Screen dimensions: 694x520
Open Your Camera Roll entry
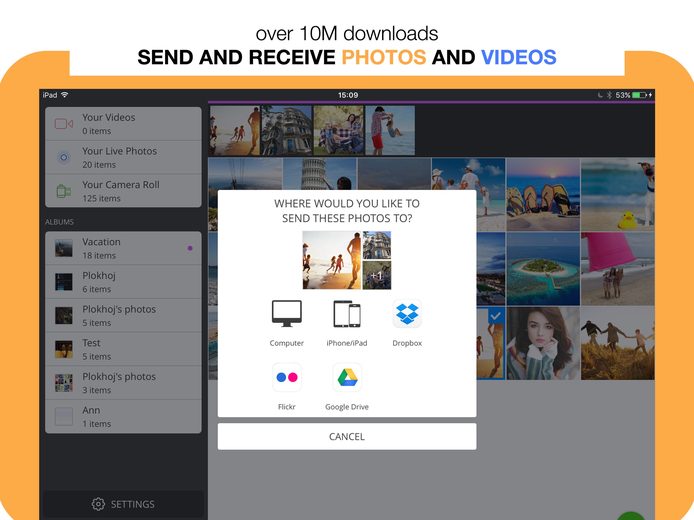(123, 191)
